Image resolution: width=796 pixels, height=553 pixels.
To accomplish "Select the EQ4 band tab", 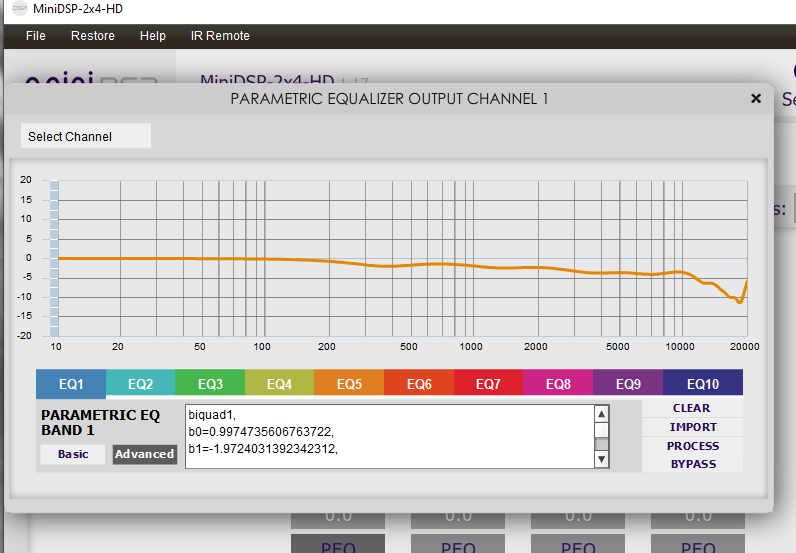I will (279, 383).
